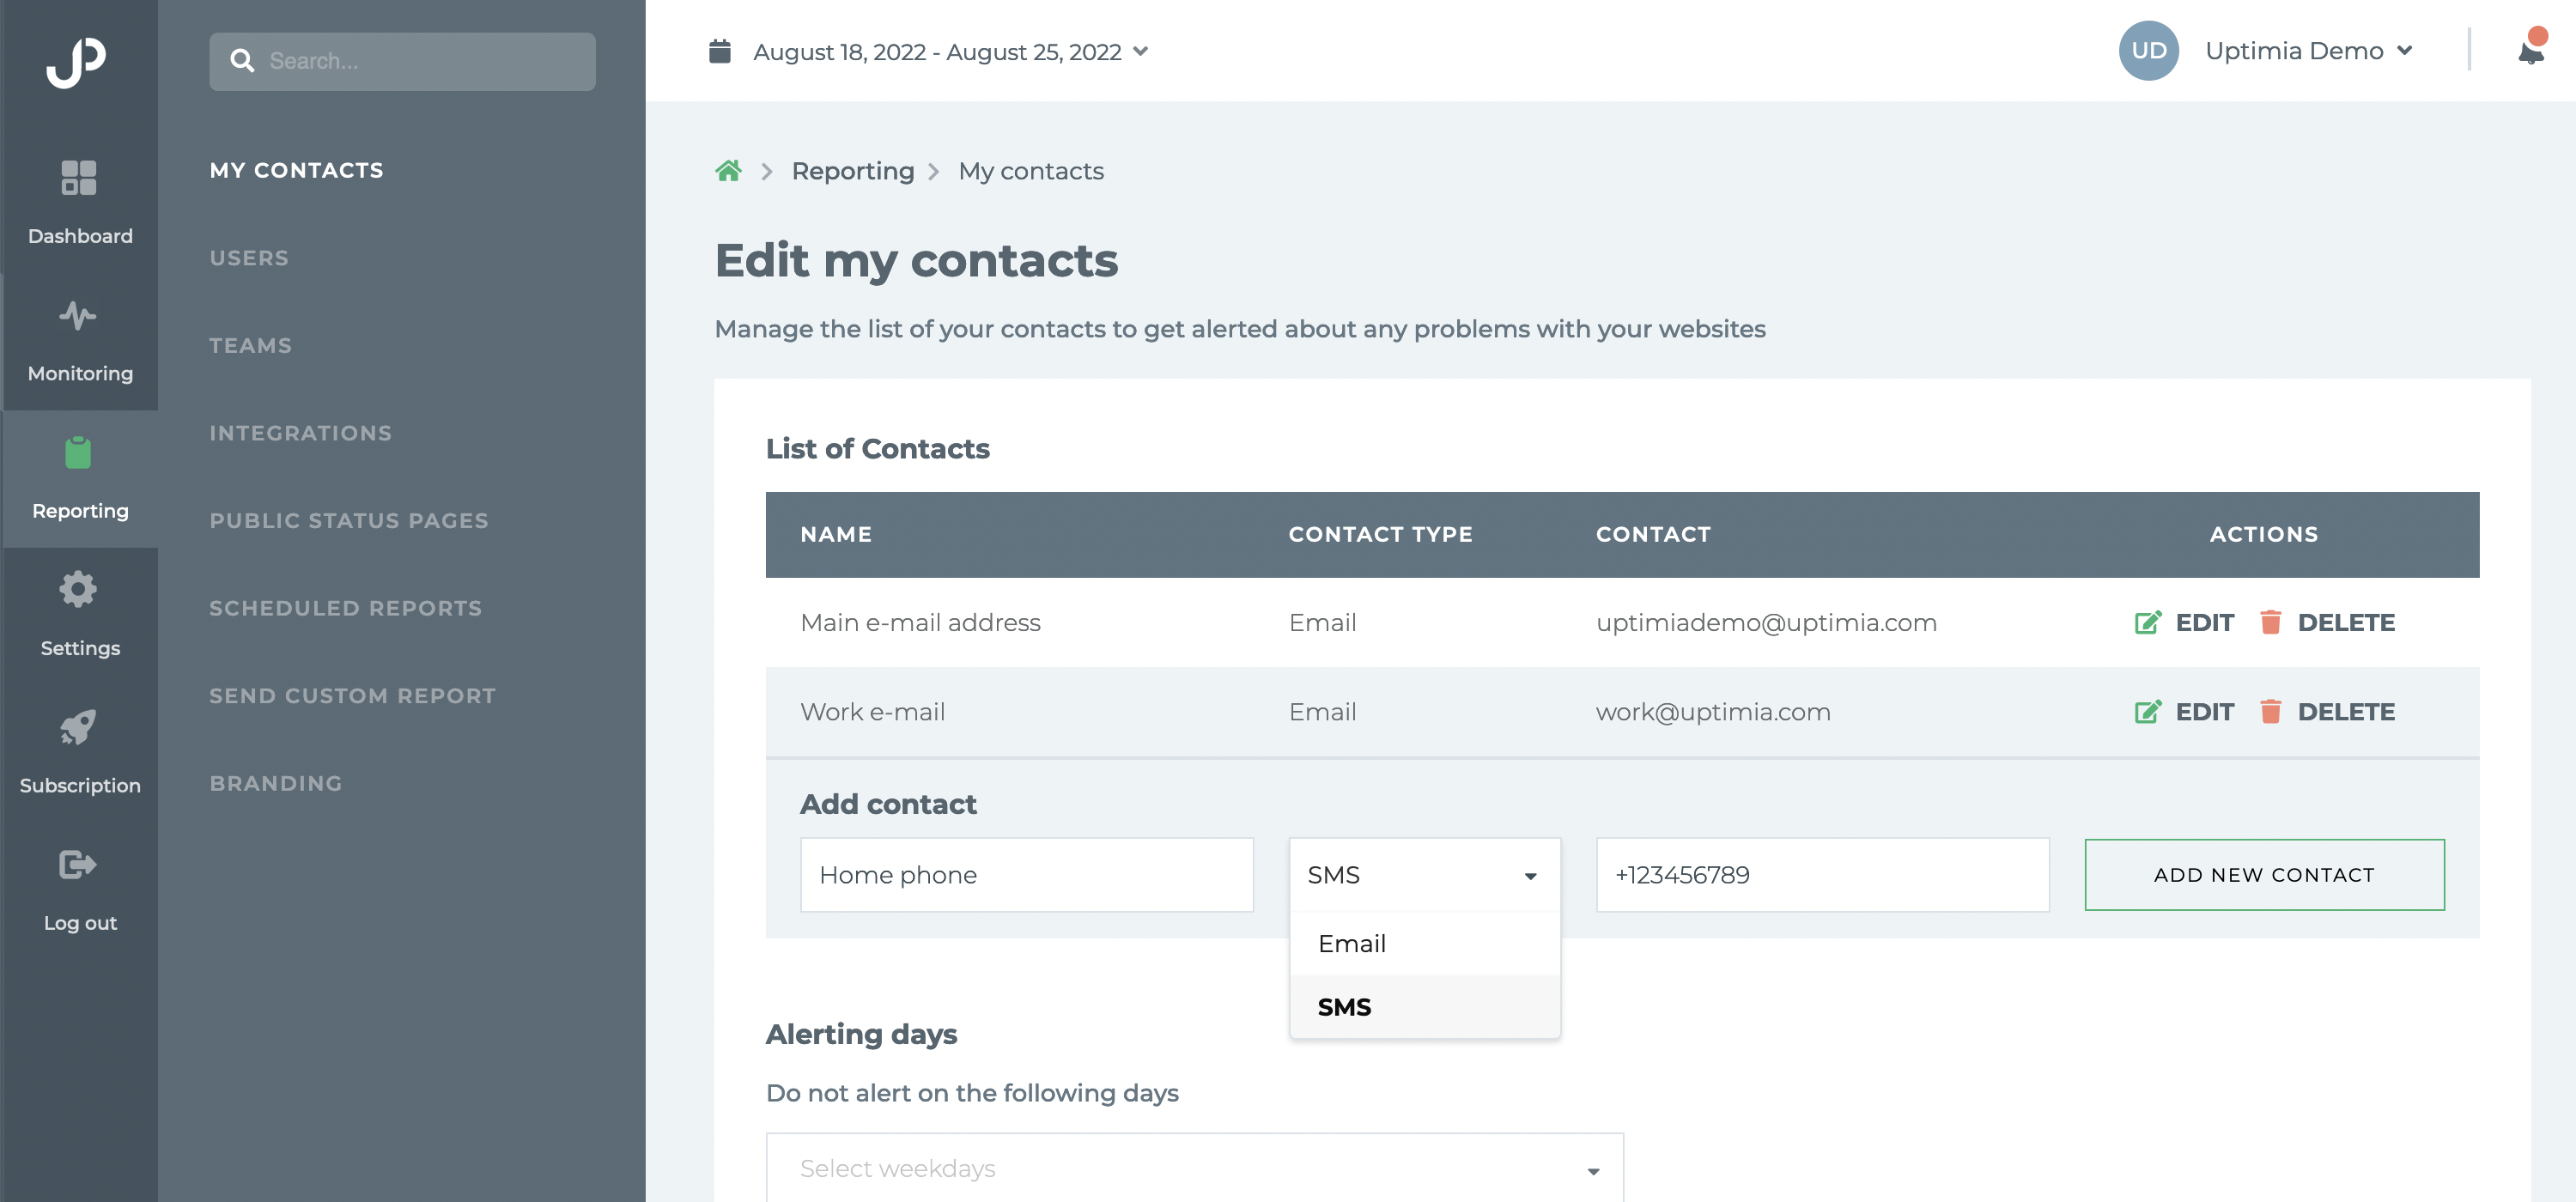Open Settings gear icon
Image resolution: width=2576 pixels, height=1202 pixels.
[x=78, y=590]
